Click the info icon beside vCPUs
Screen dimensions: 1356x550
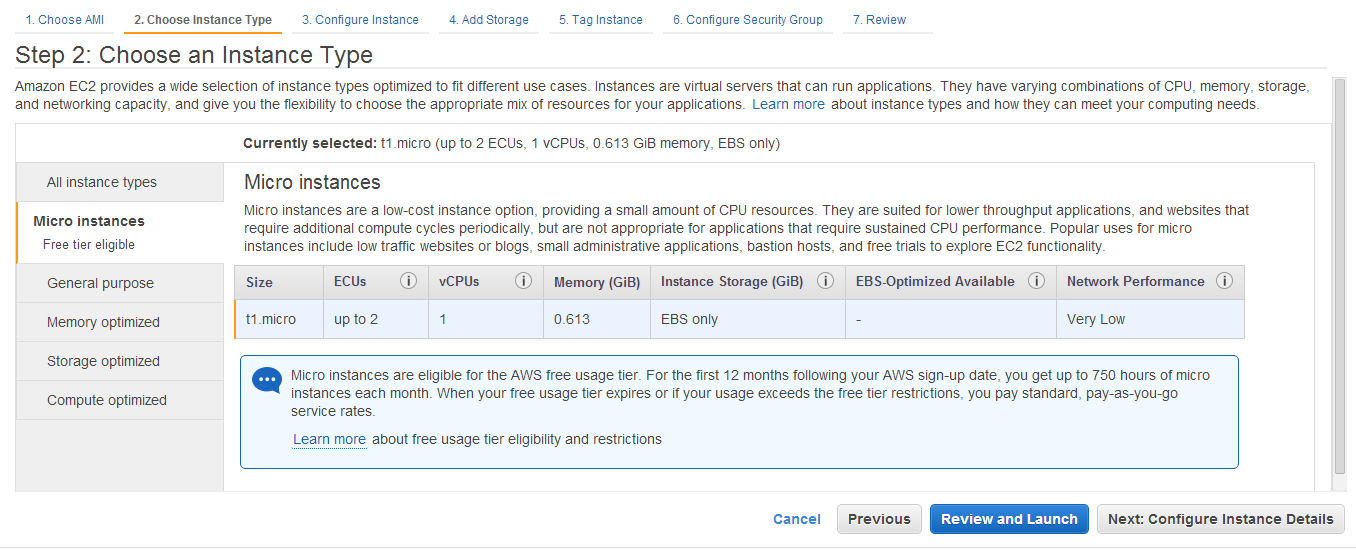(x=523, y=281)
